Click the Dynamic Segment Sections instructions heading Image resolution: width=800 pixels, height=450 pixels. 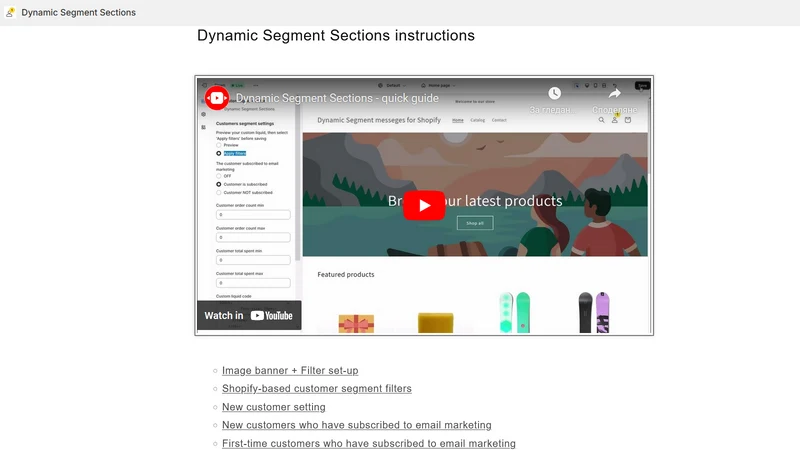pyautogui.click(x=336, y=35)
